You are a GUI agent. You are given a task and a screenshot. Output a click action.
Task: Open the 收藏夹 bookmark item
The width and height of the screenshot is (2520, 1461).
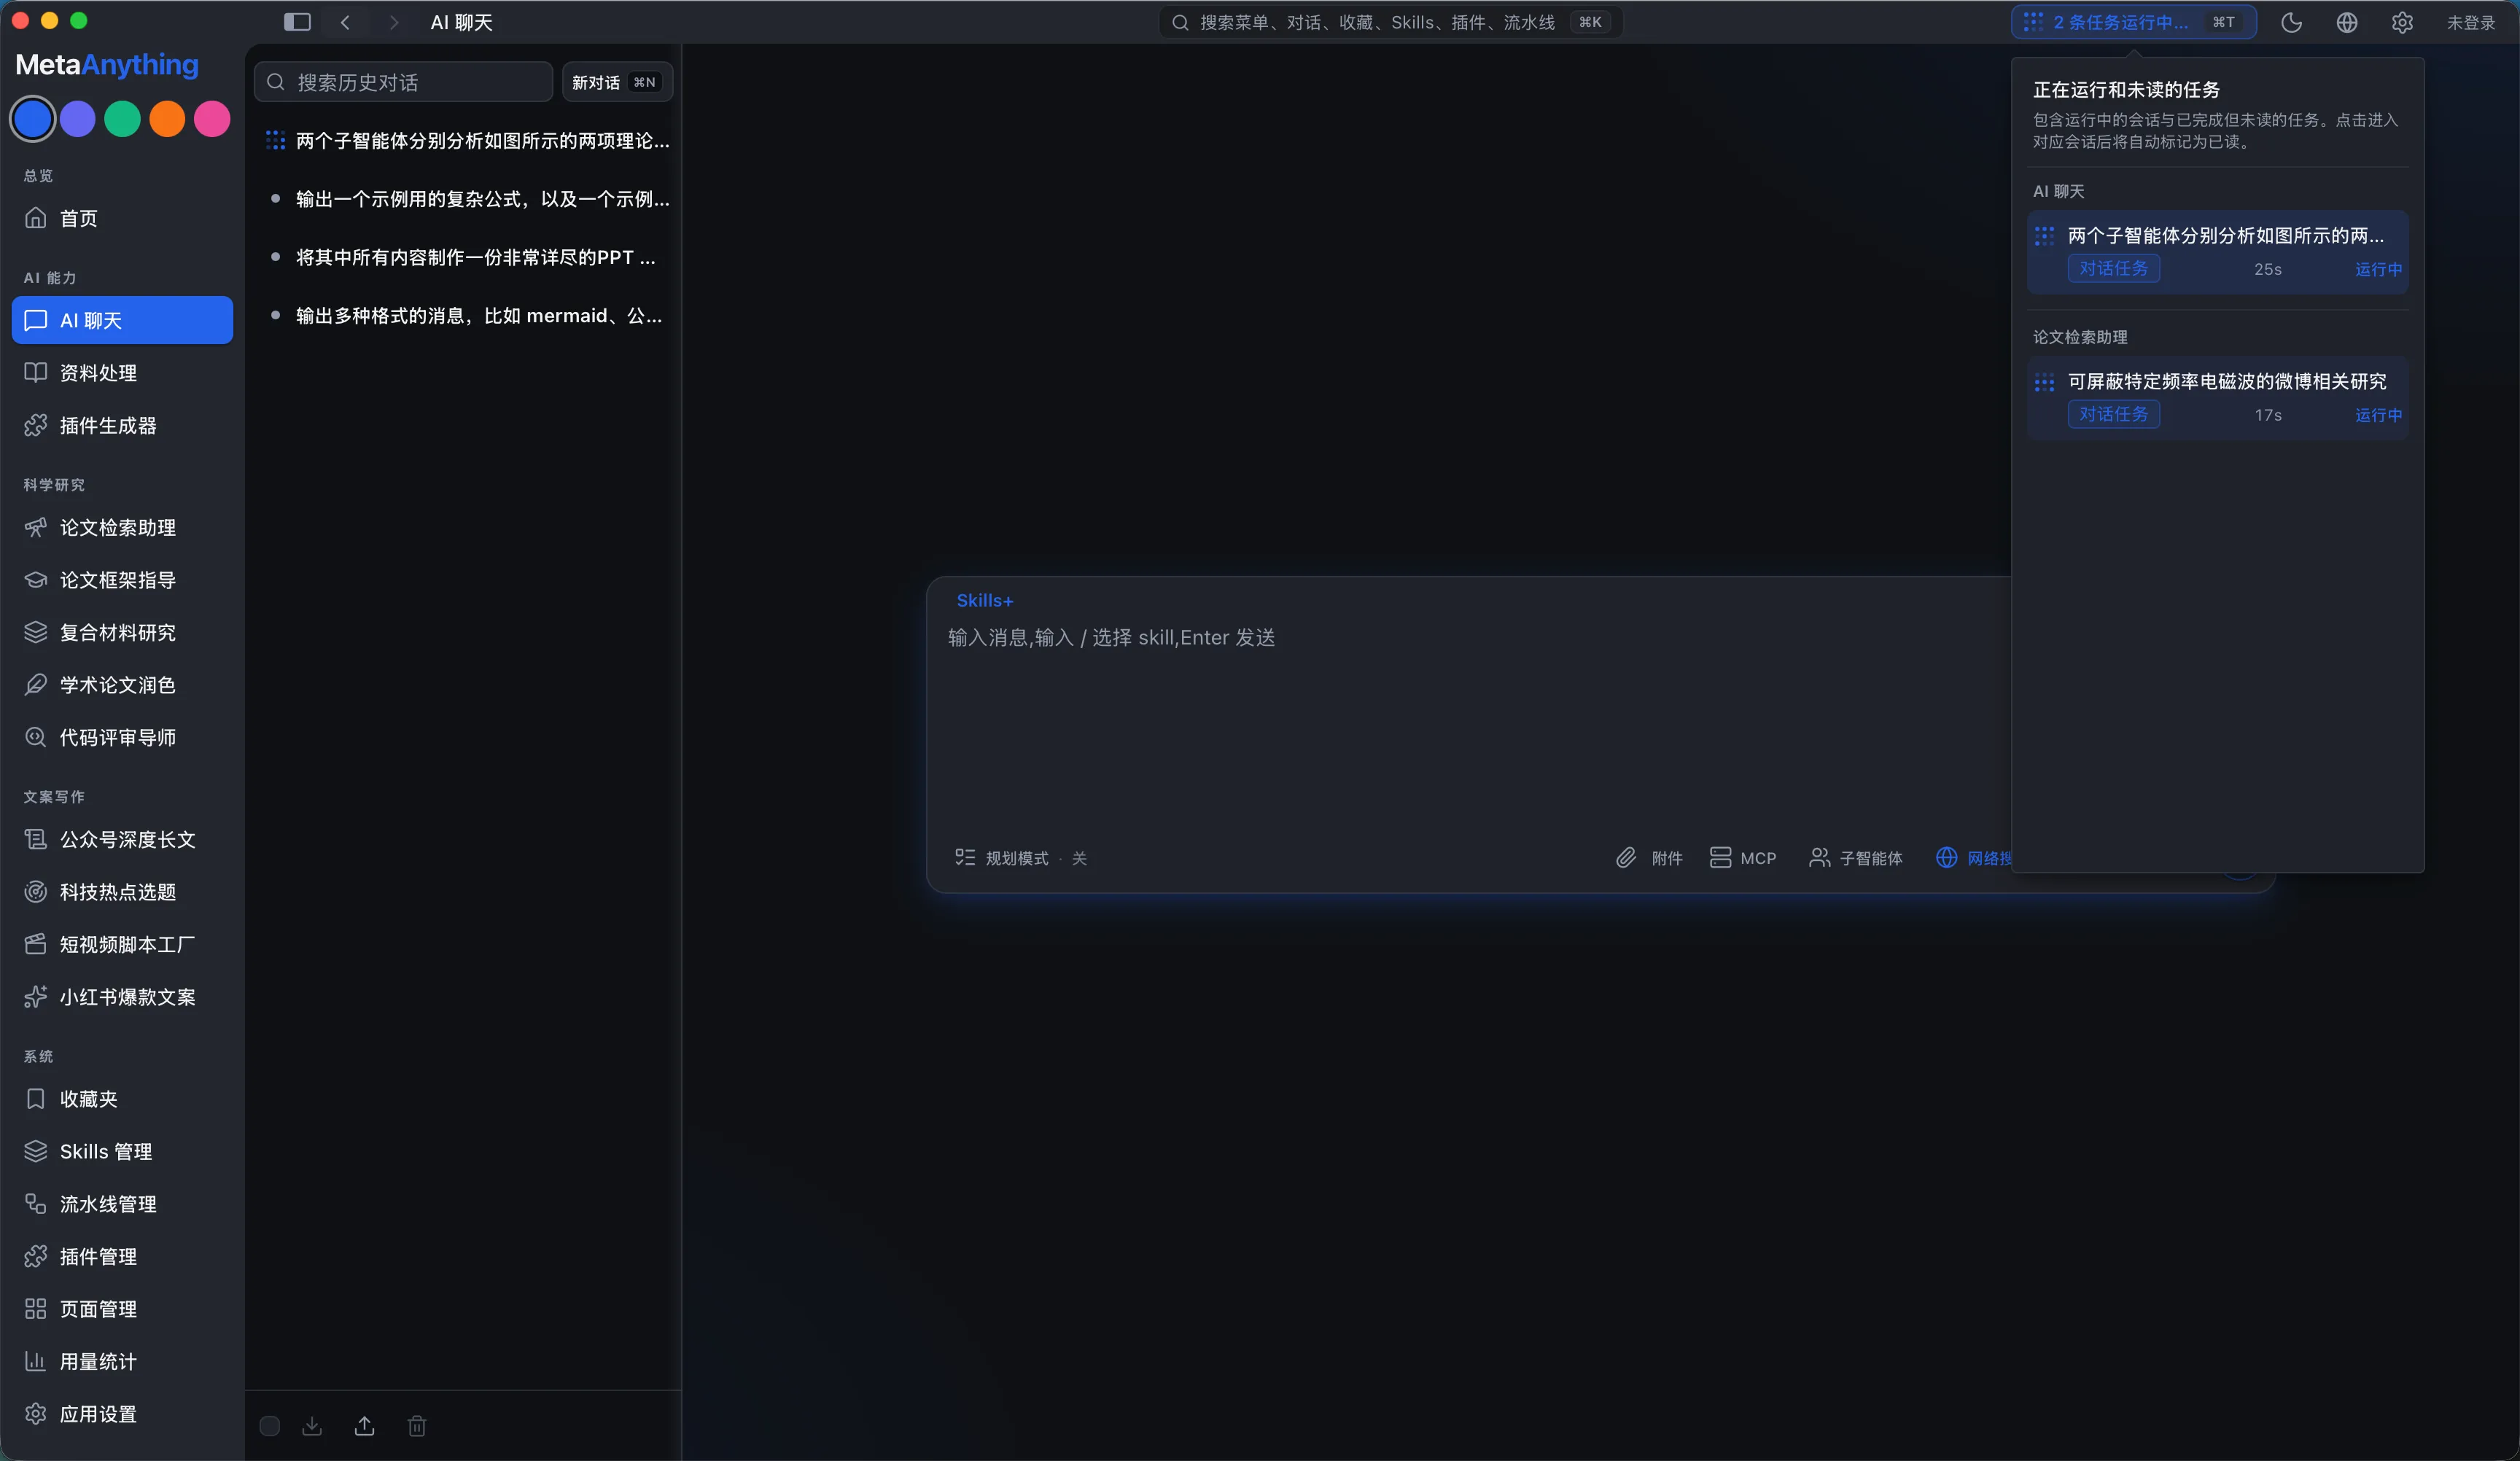tap(122, 1099)
